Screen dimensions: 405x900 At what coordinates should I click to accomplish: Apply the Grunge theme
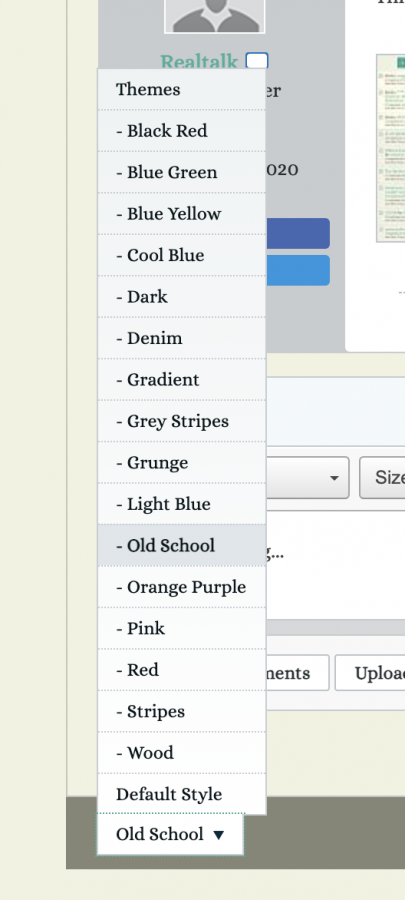182,462
